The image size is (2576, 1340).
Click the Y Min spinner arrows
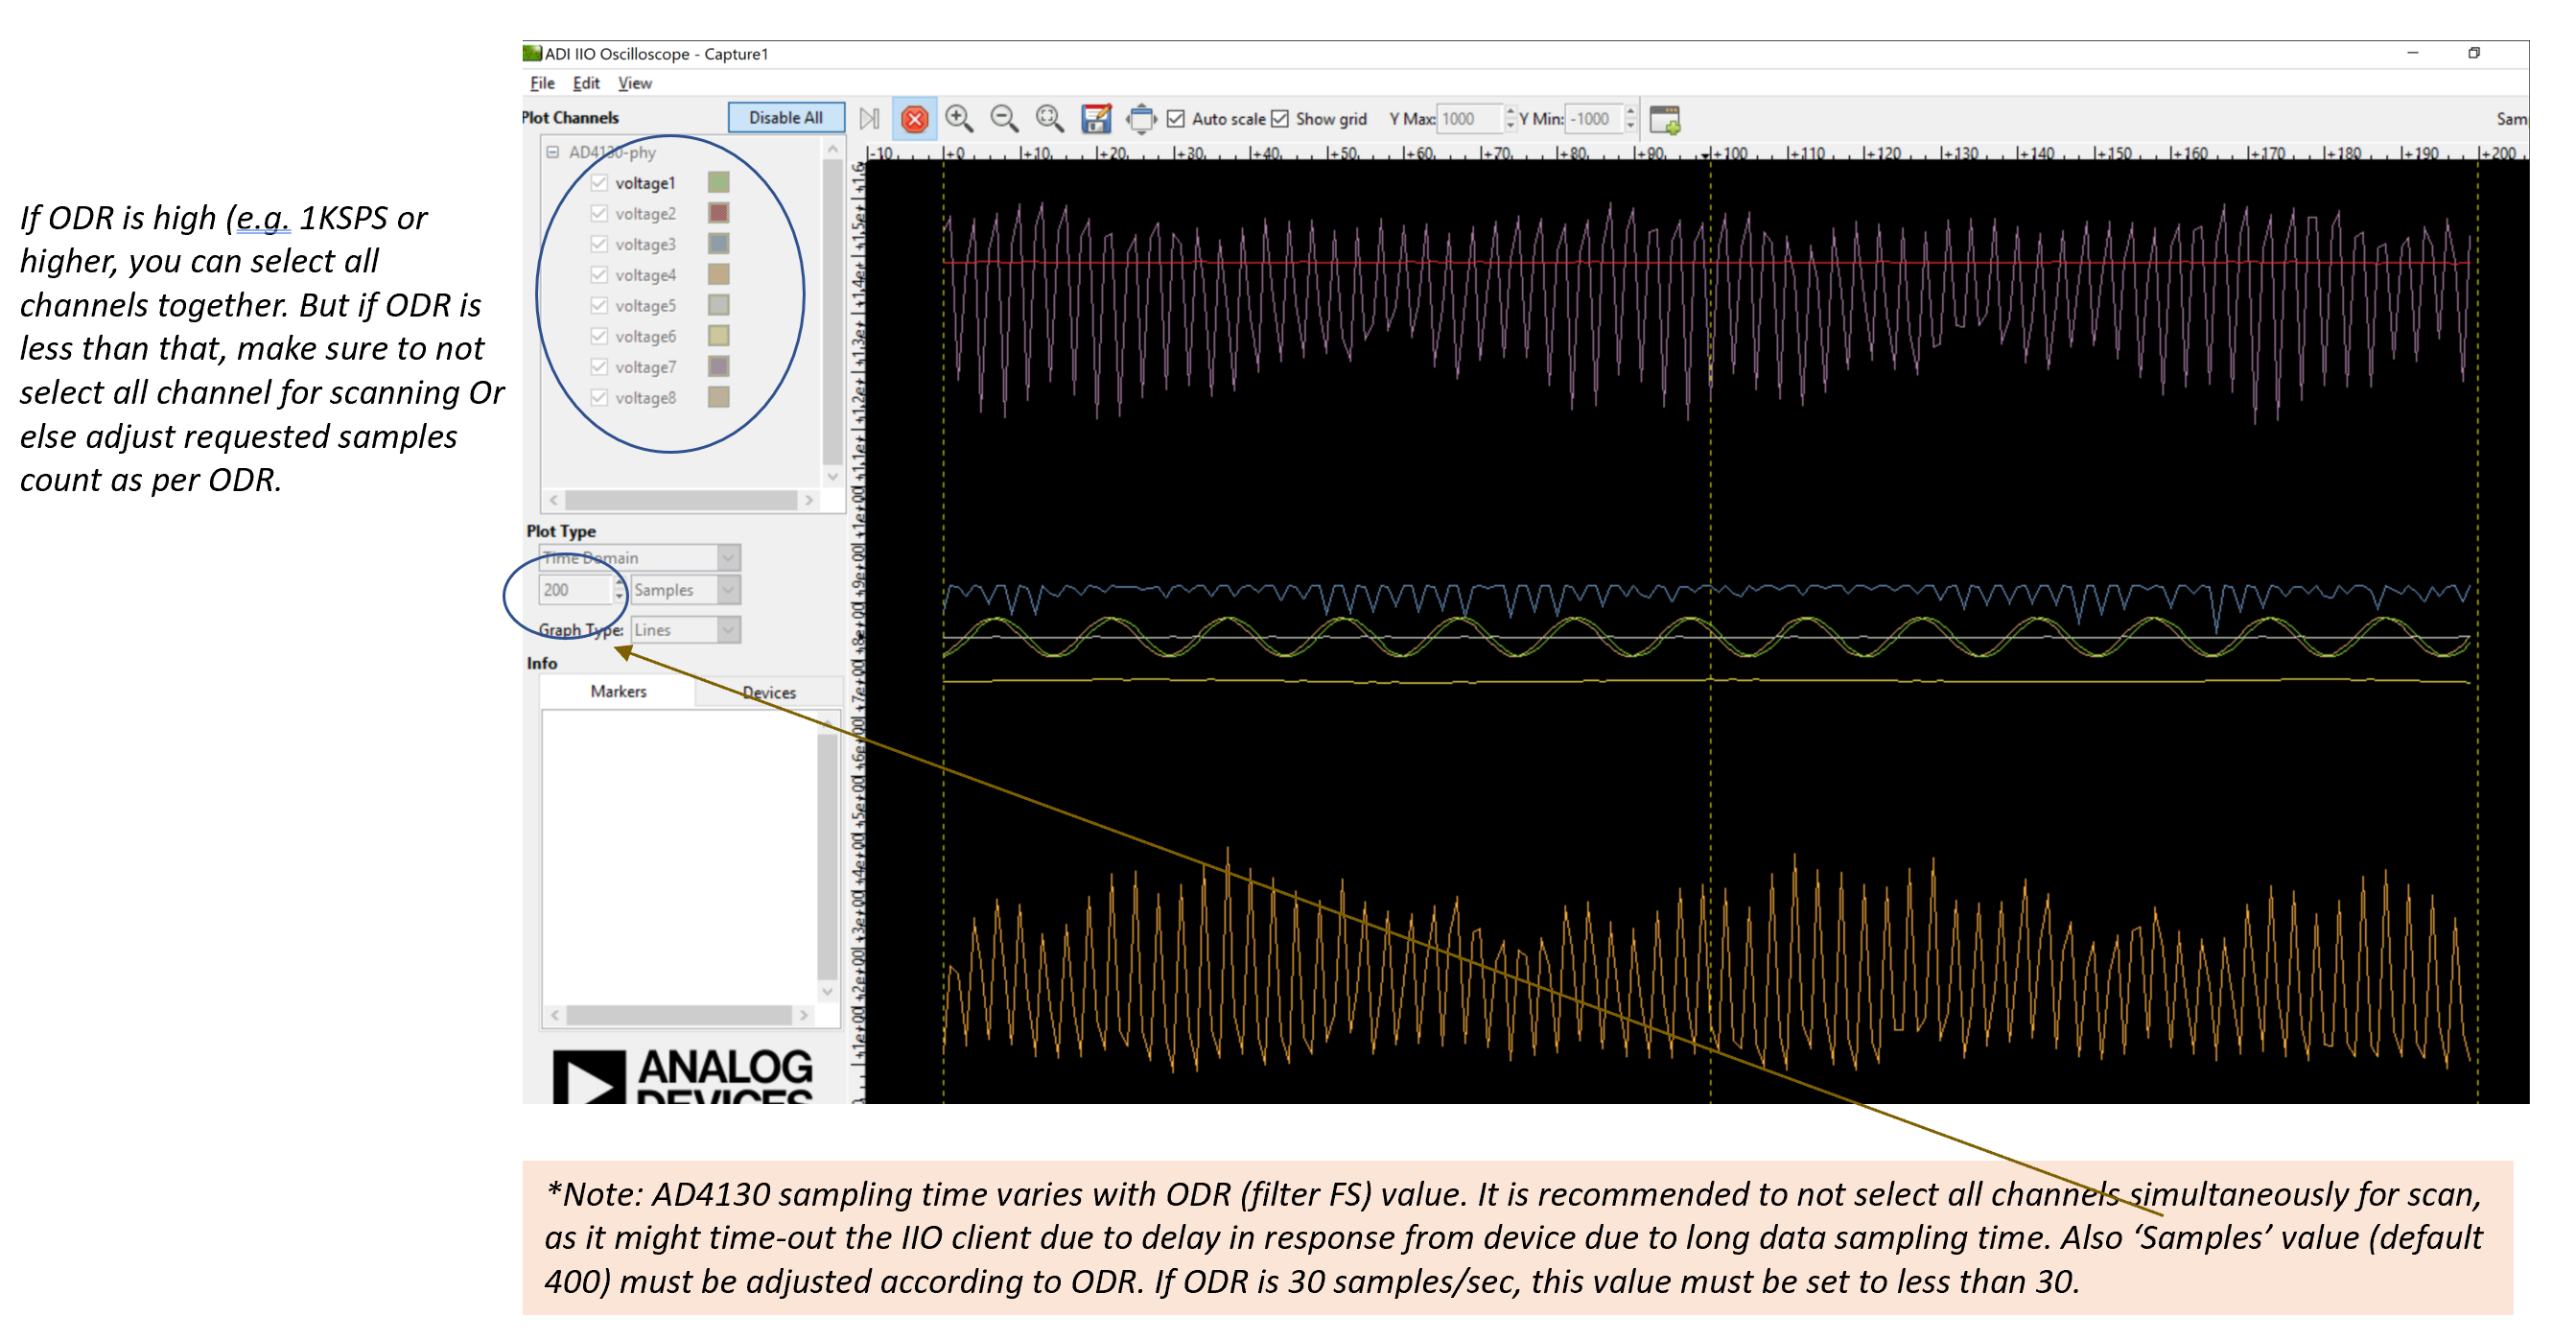[1630, 119]
